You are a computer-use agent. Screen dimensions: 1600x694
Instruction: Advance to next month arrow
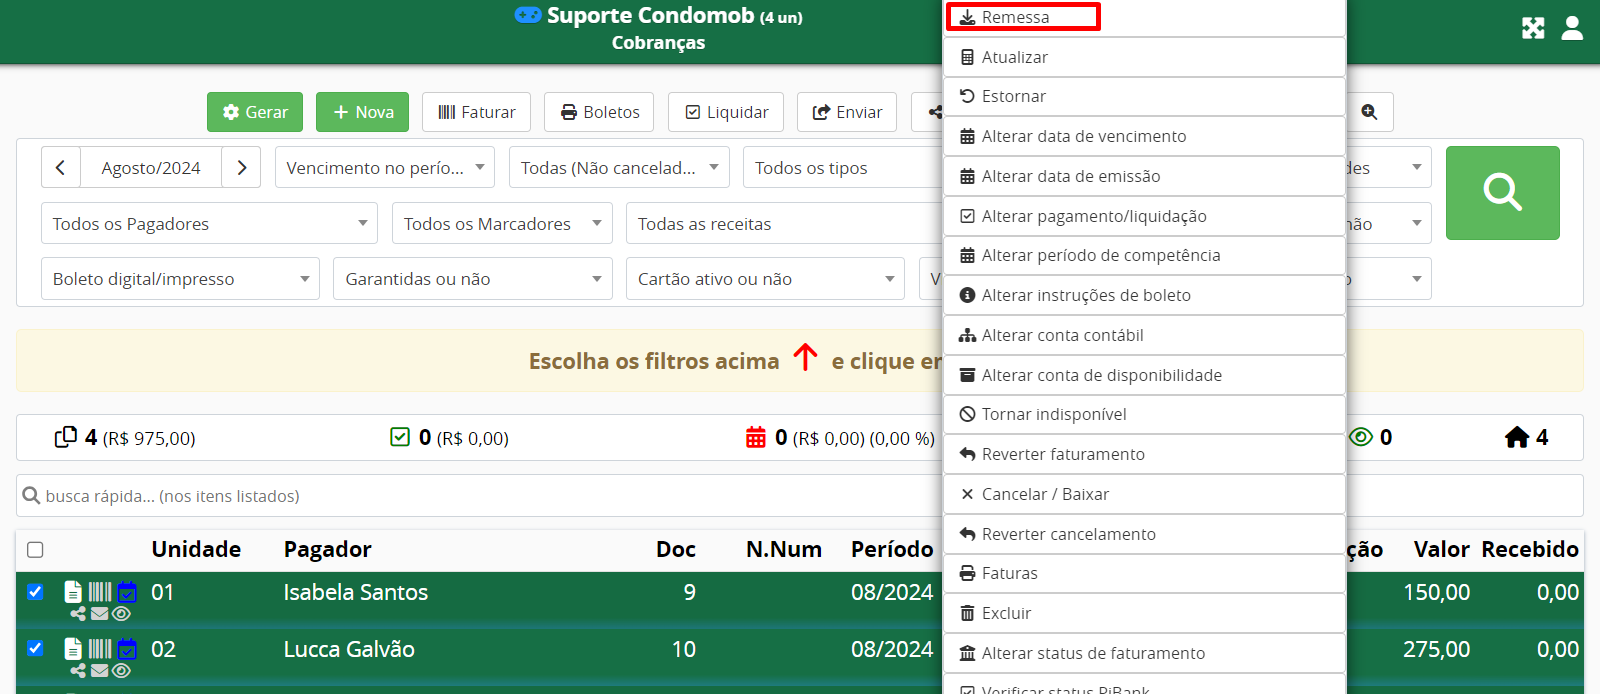tap(241, 168)
